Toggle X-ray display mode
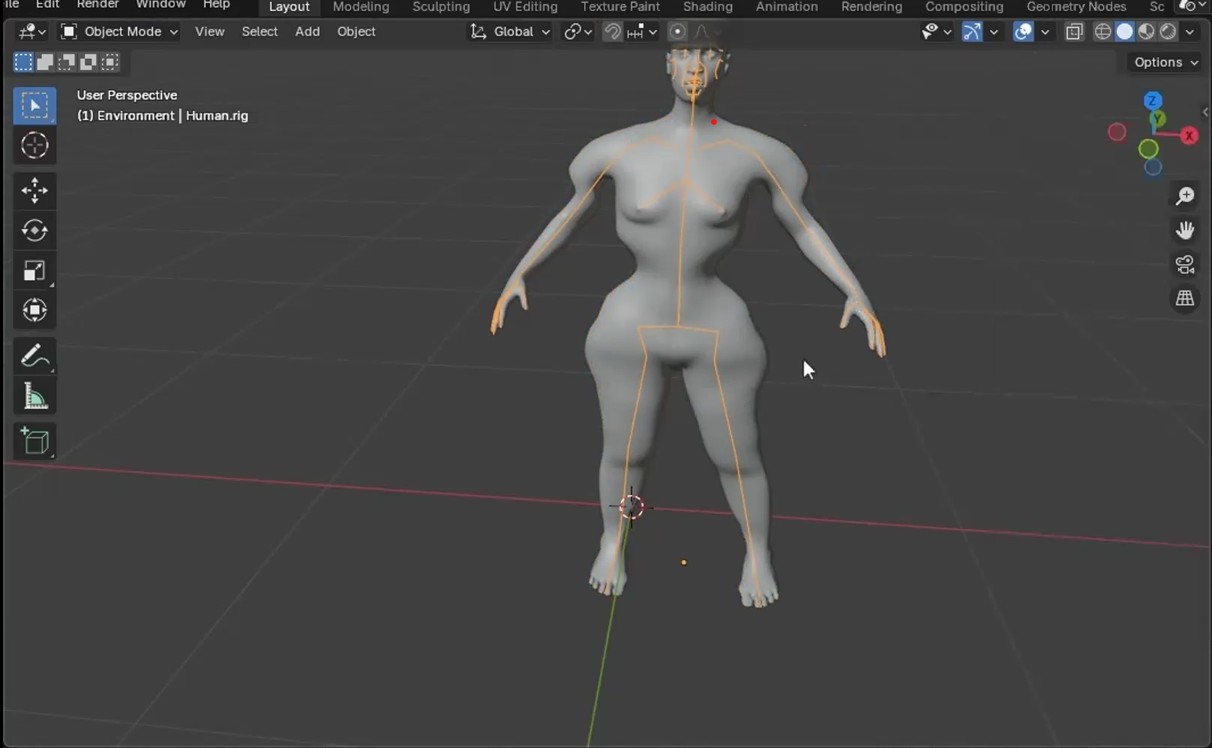The height and width of the screenshot is (748, 1212). (x=1074, y=32)
